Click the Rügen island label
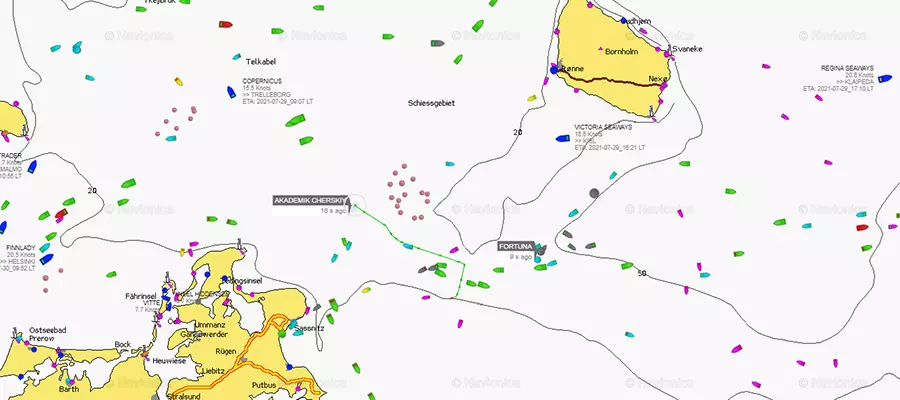 coord(225,352)
